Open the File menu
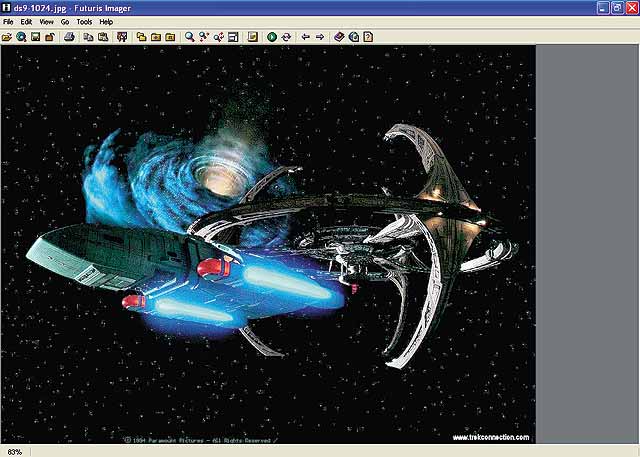 (8, 22)
